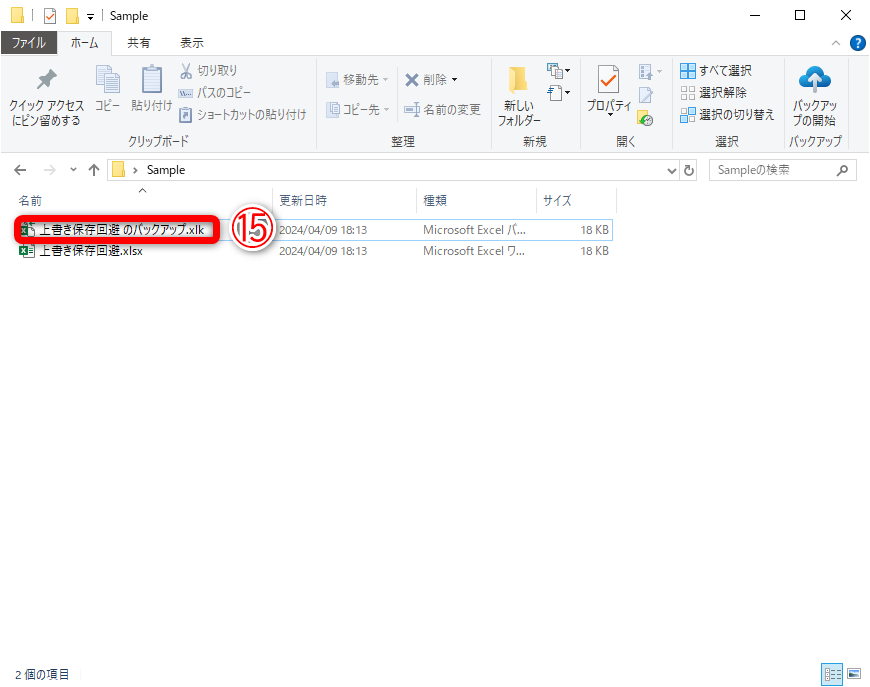Go up to the parent folder
Screen dimensions: 870x687
[x=94, y=170]
